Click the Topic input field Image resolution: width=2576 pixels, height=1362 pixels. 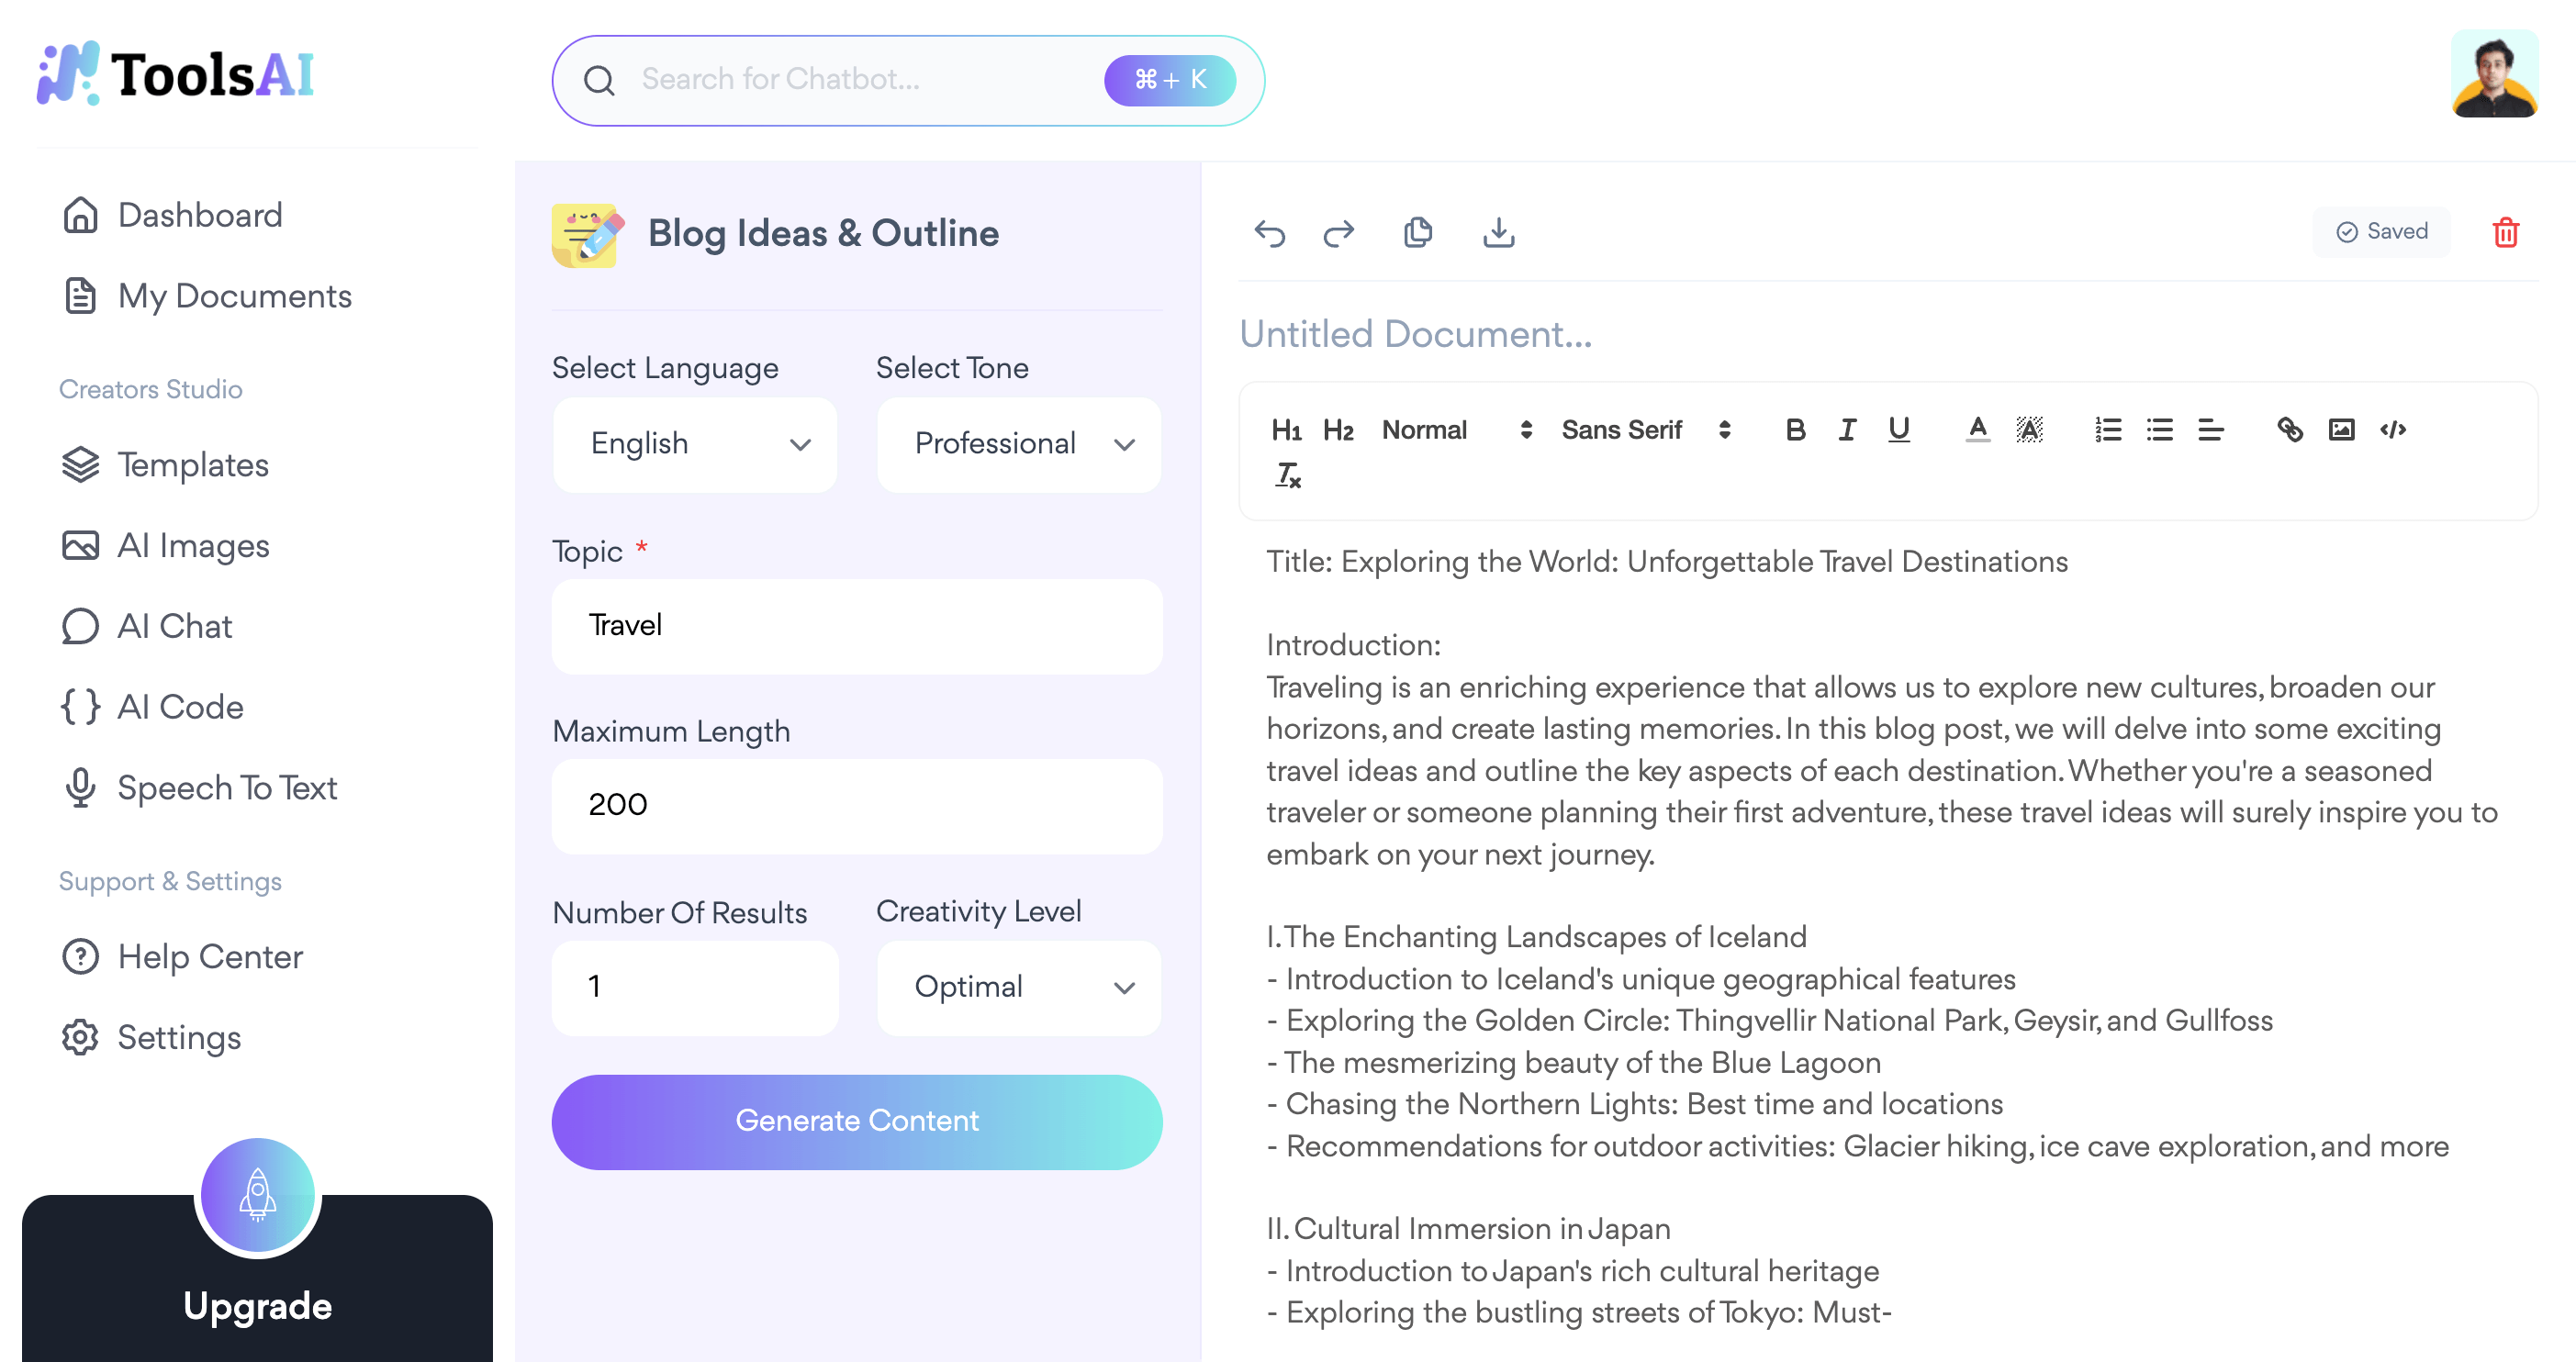click(x=857, y=626)
